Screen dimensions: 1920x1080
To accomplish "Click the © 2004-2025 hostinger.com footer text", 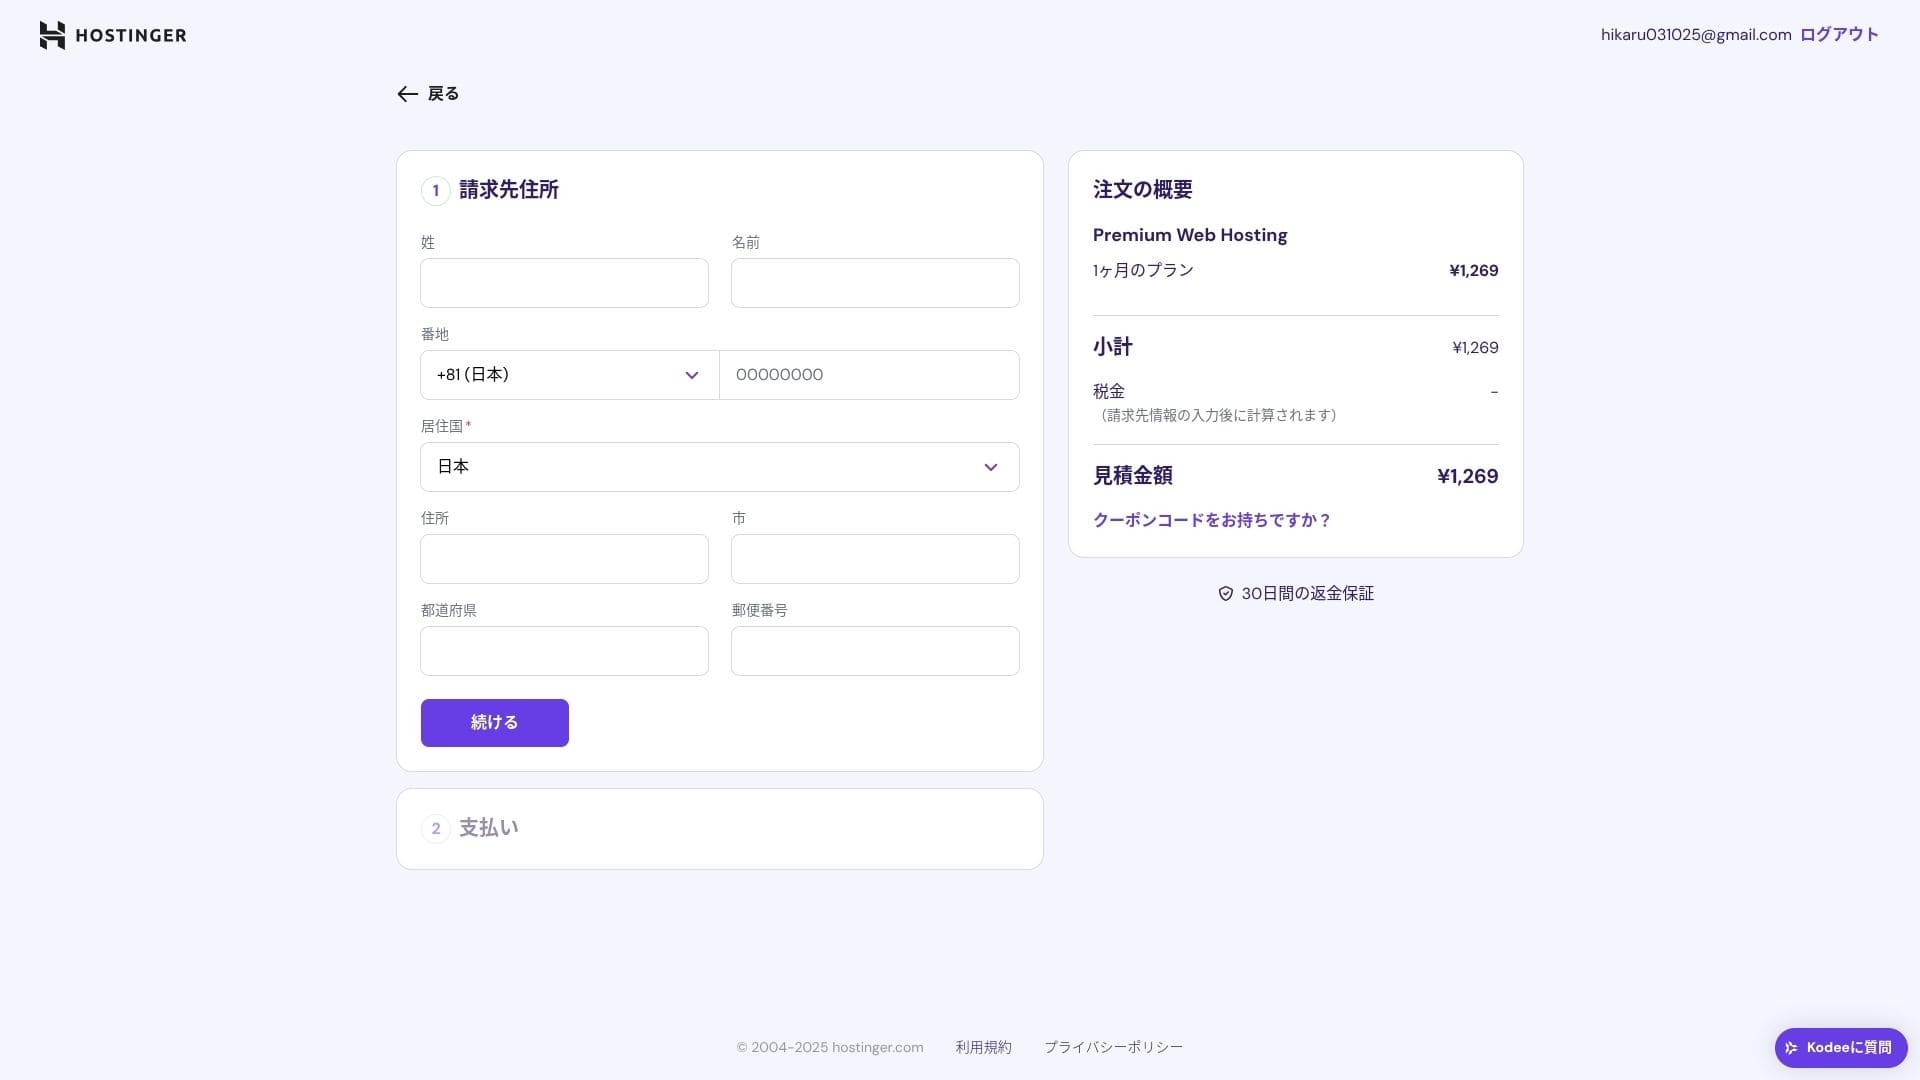I will point(830,1047).
